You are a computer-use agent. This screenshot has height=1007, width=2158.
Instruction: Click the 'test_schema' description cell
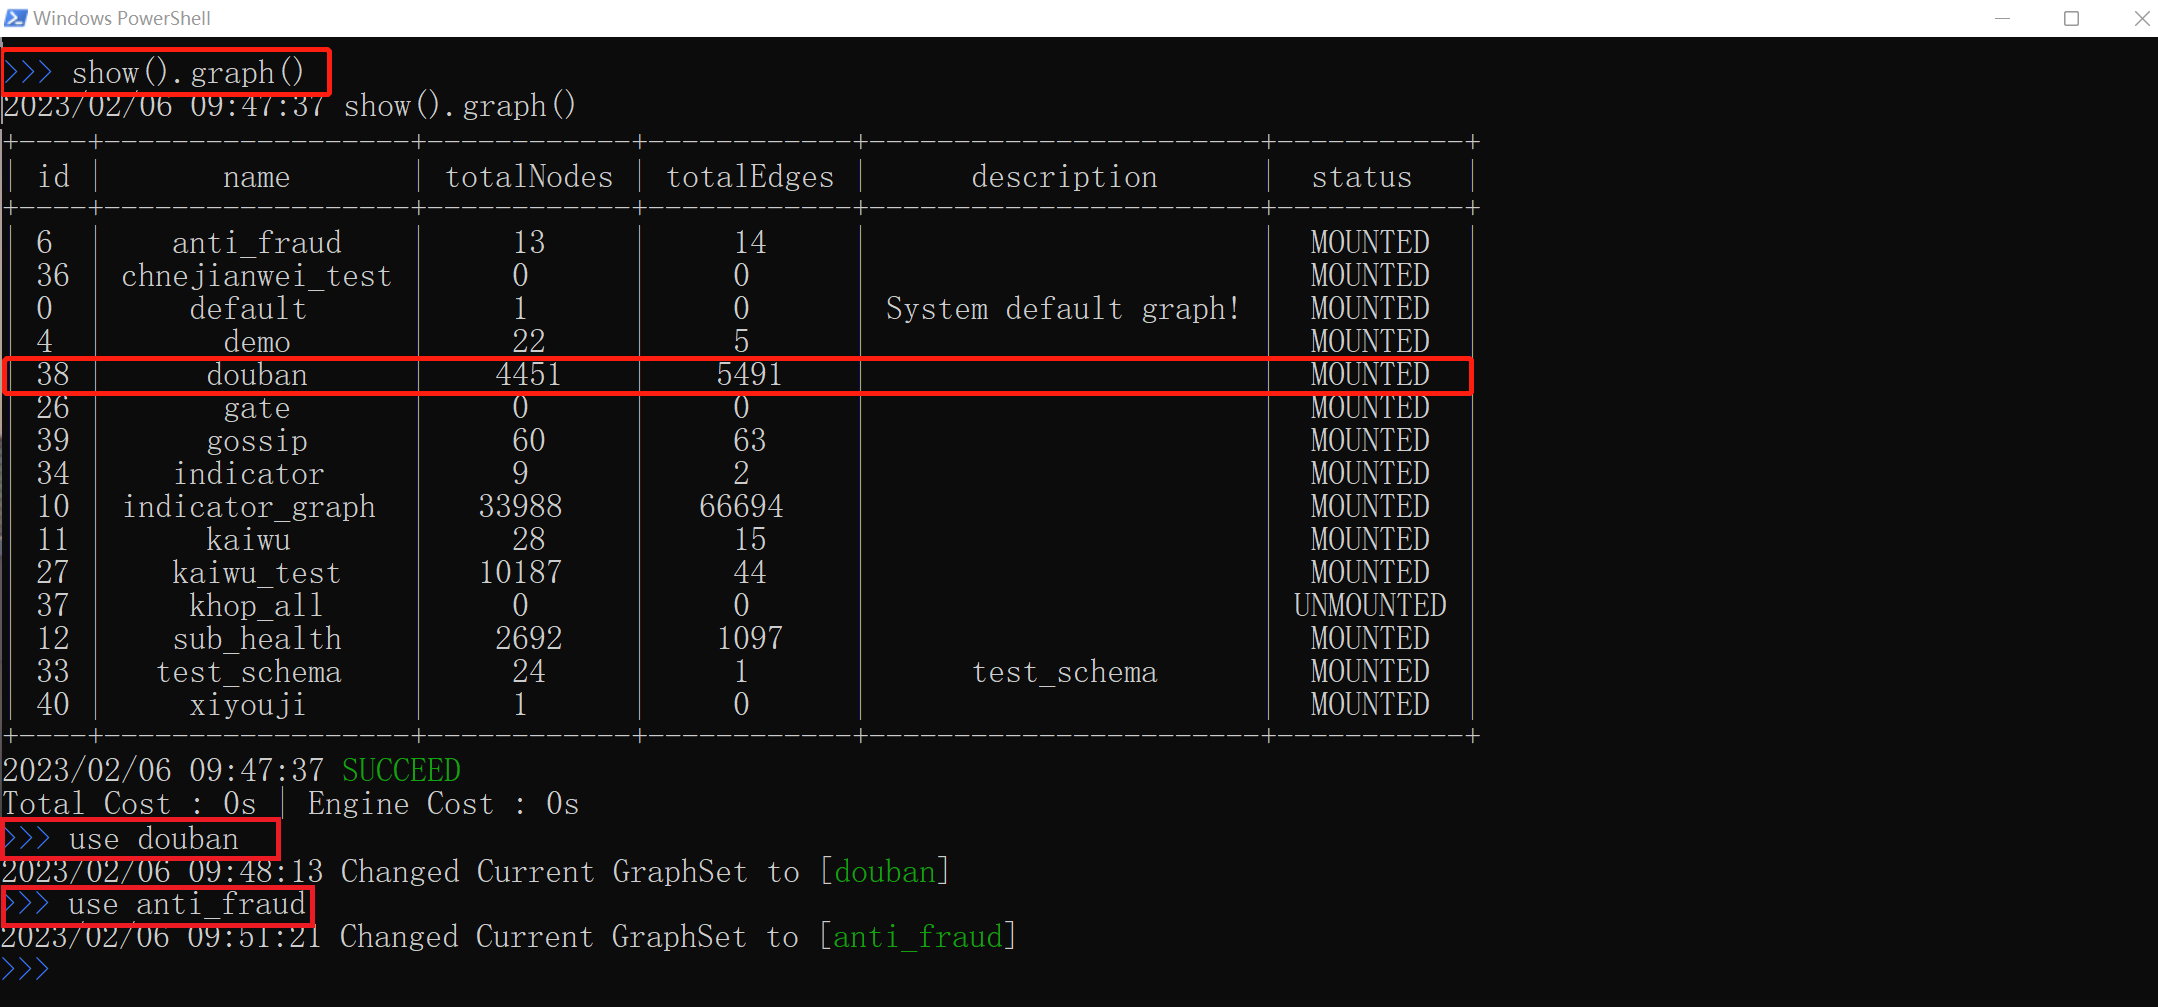[1065, 672]
